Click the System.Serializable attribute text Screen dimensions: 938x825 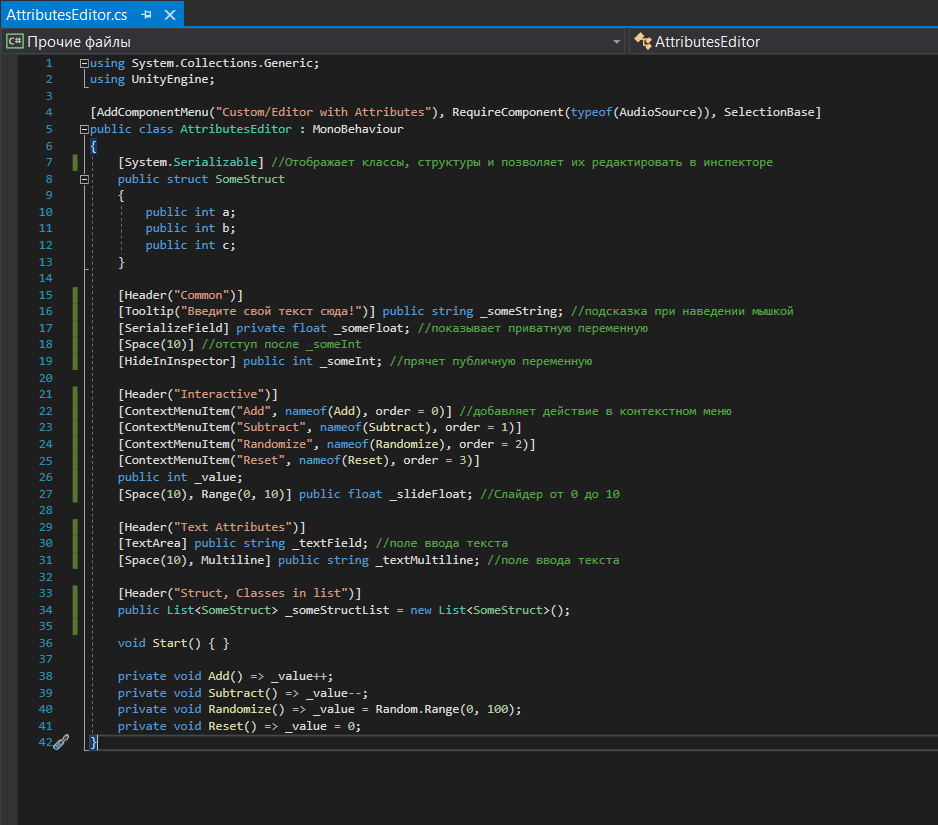(x=191, y=162)
